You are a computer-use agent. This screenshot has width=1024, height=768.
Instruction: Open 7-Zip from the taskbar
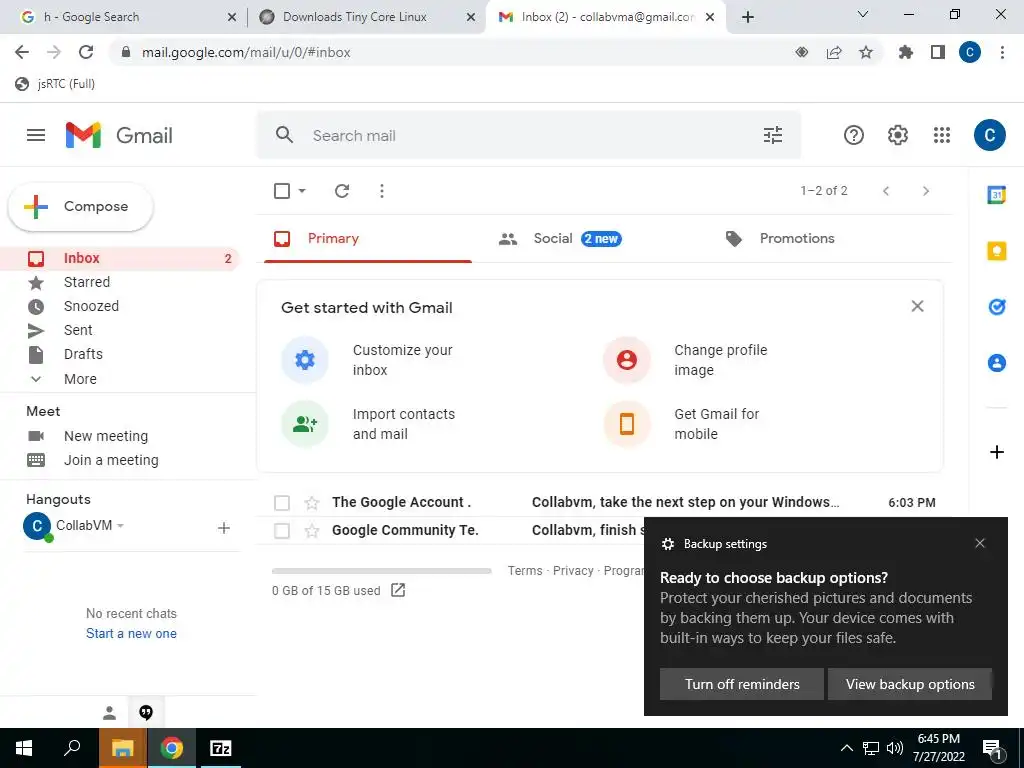[x=220, y=748]
